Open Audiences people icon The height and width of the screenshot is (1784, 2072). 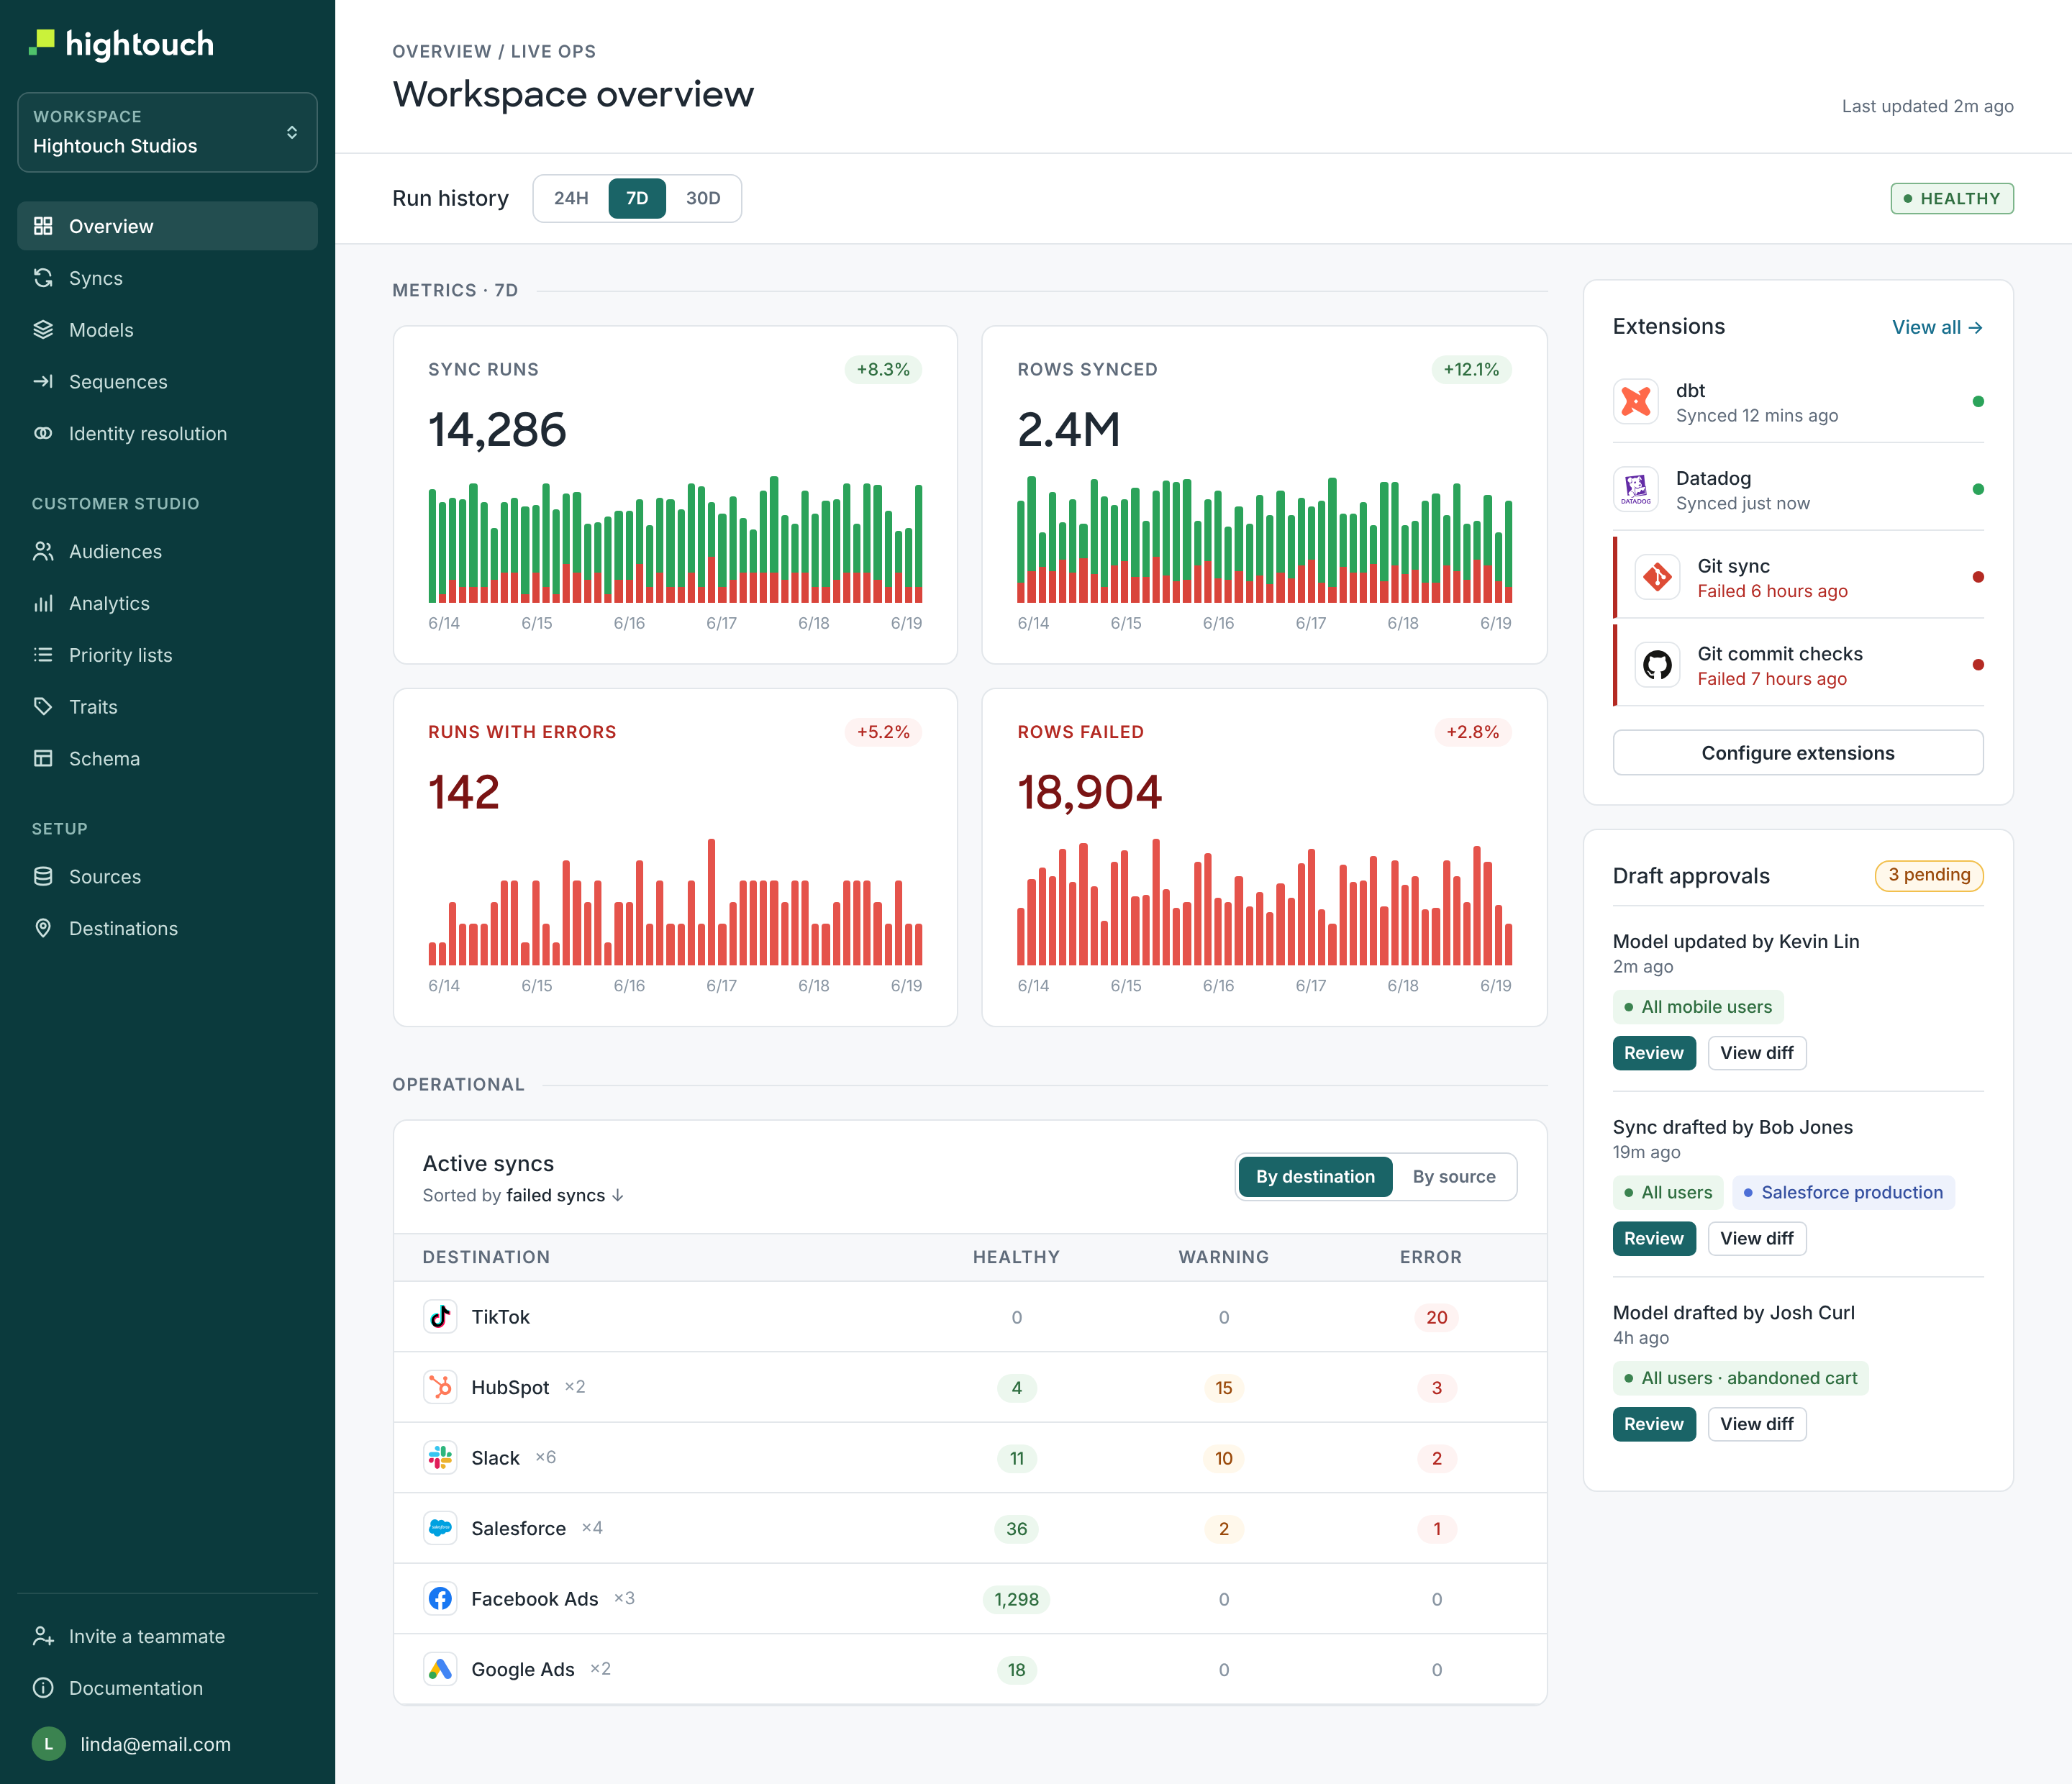pos(43,552)
